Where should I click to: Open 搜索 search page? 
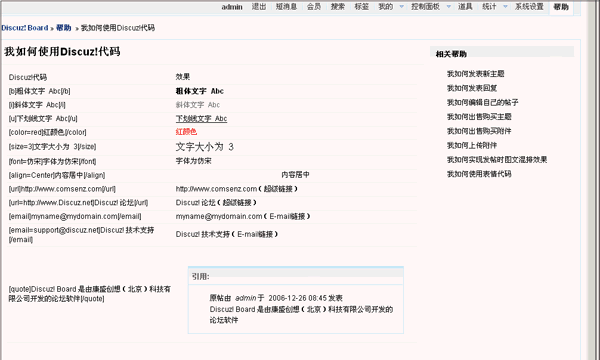338,7
